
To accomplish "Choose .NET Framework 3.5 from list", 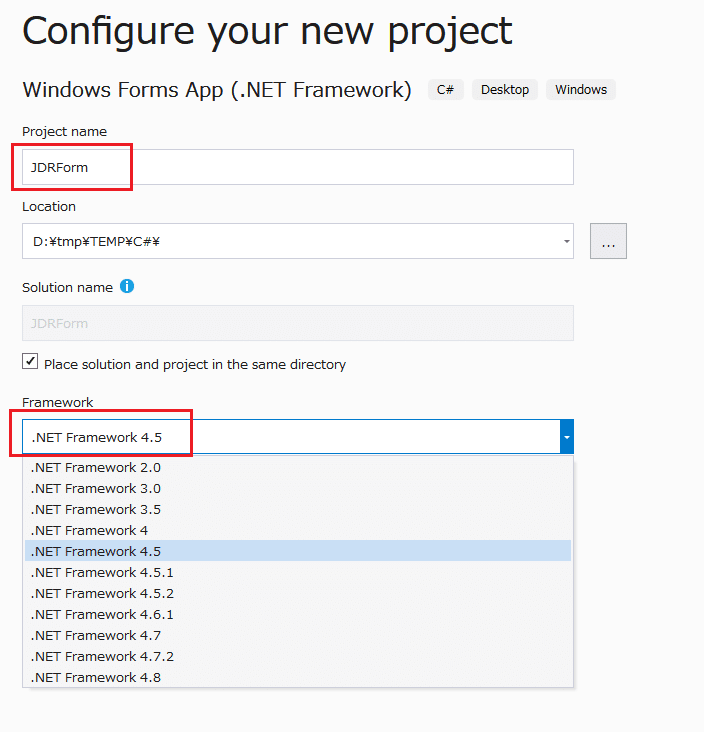I will (x=96, y=509).
